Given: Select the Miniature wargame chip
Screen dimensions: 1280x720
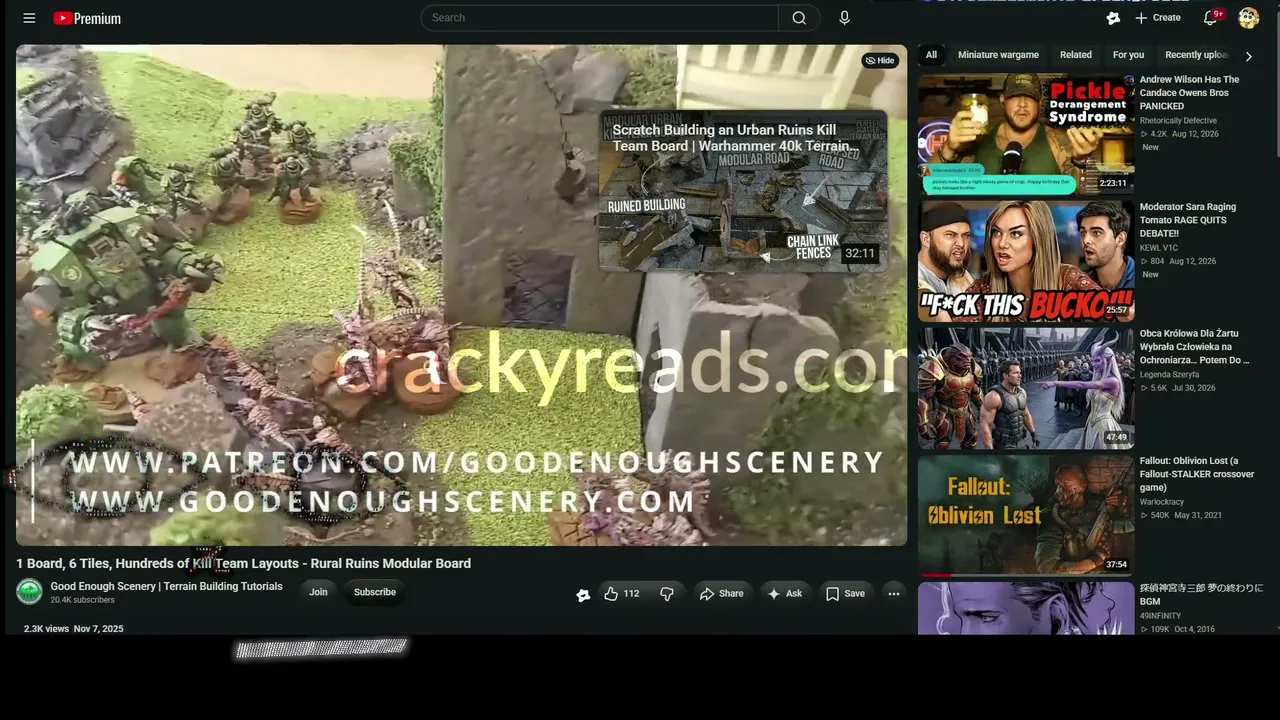Looking at the screenshot, I should [998, 55].
